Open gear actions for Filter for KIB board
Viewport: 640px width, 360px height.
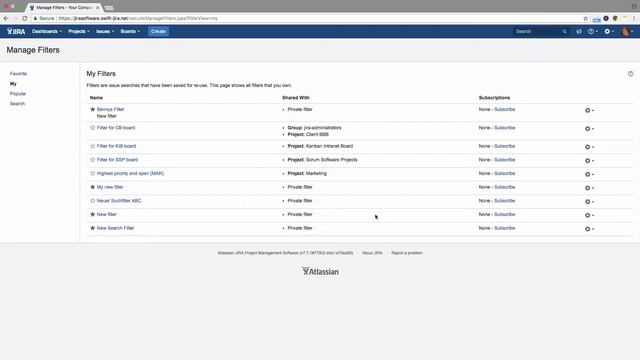589,147
